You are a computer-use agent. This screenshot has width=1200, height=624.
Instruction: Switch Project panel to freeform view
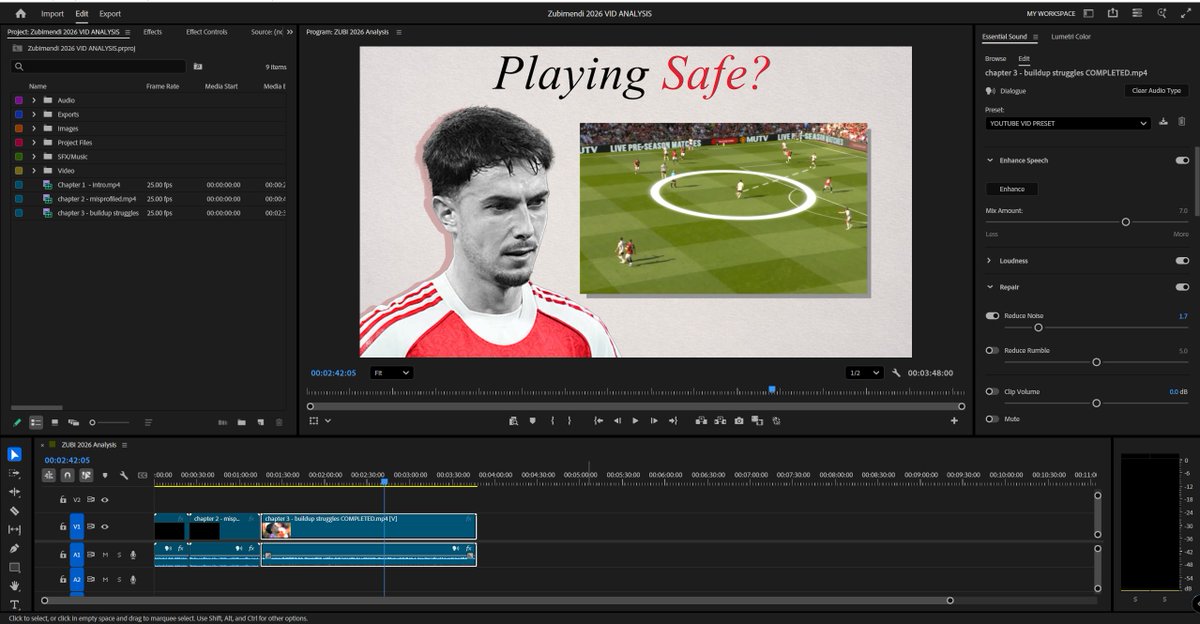(x=73, y=423)
